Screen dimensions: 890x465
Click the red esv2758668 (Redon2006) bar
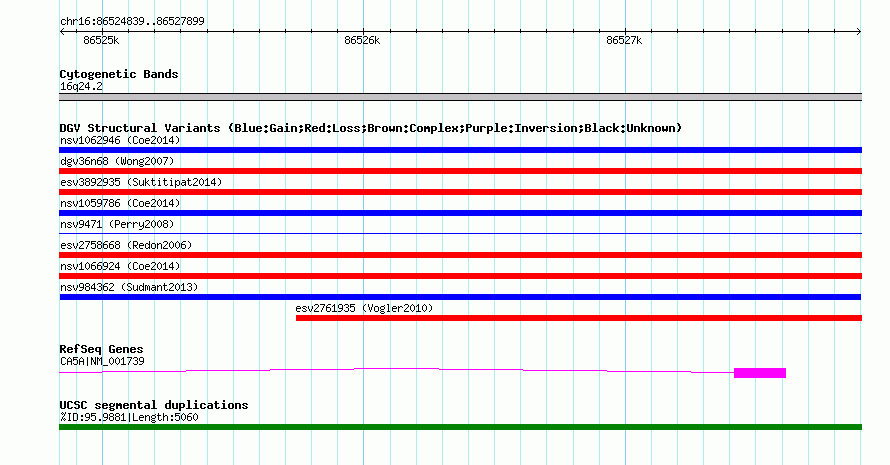tap(460, 255)
